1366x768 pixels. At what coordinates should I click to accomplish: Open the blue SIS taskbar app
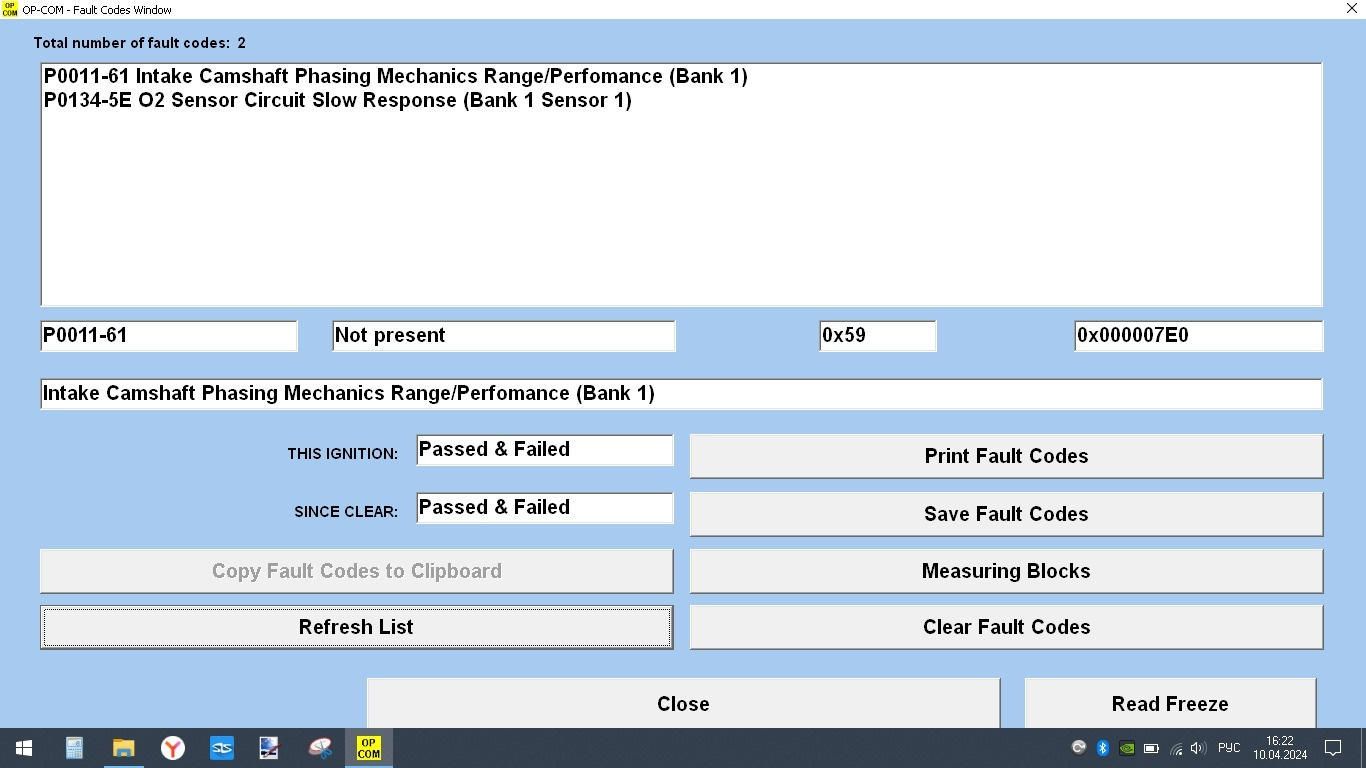221,748
